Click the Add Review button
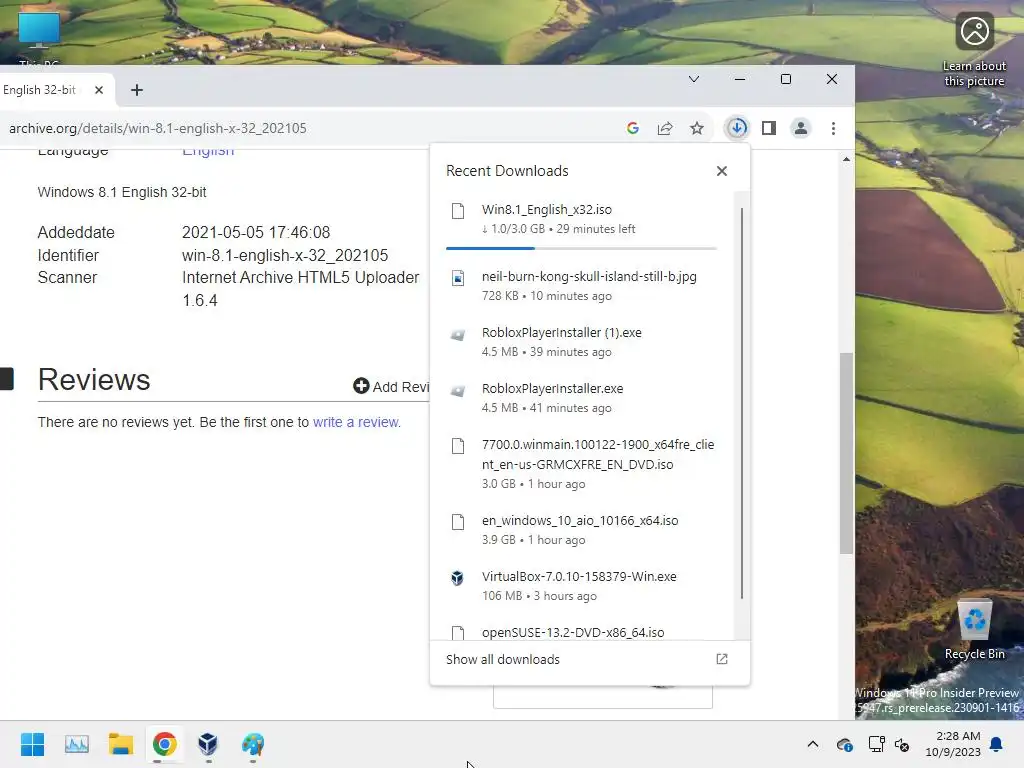The height and width of the screenshot is (768, 1024). coord(391,387)
